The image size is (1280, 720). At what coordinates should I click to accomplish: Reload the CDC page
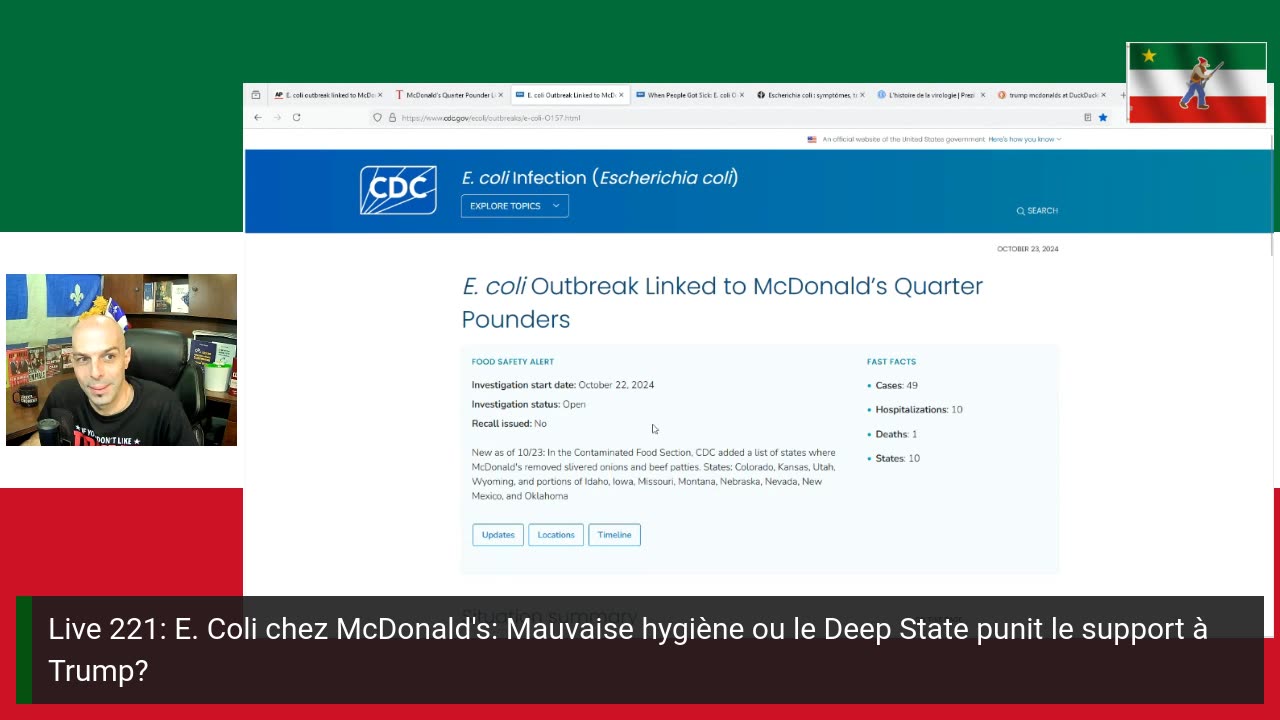[296, 117]
